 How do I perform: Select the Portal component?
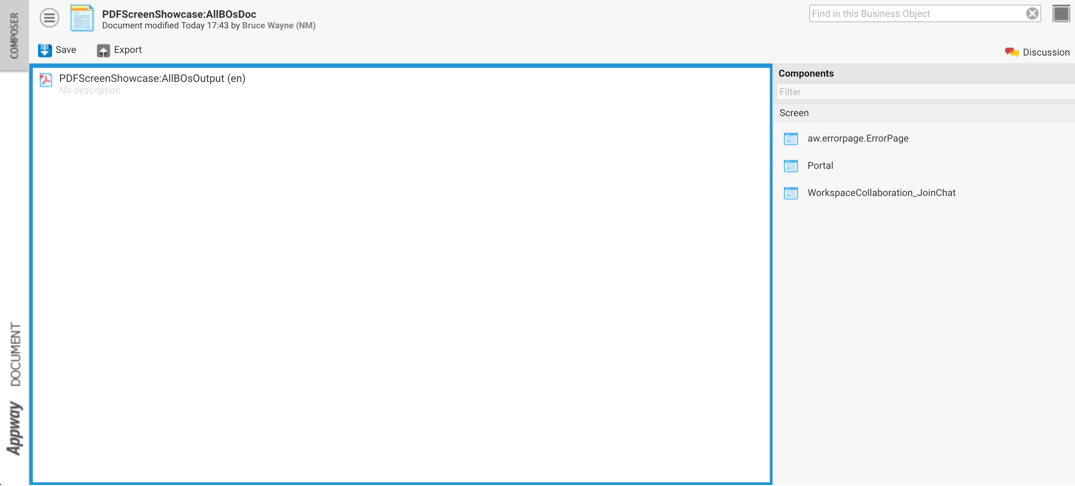coord(821,166)
